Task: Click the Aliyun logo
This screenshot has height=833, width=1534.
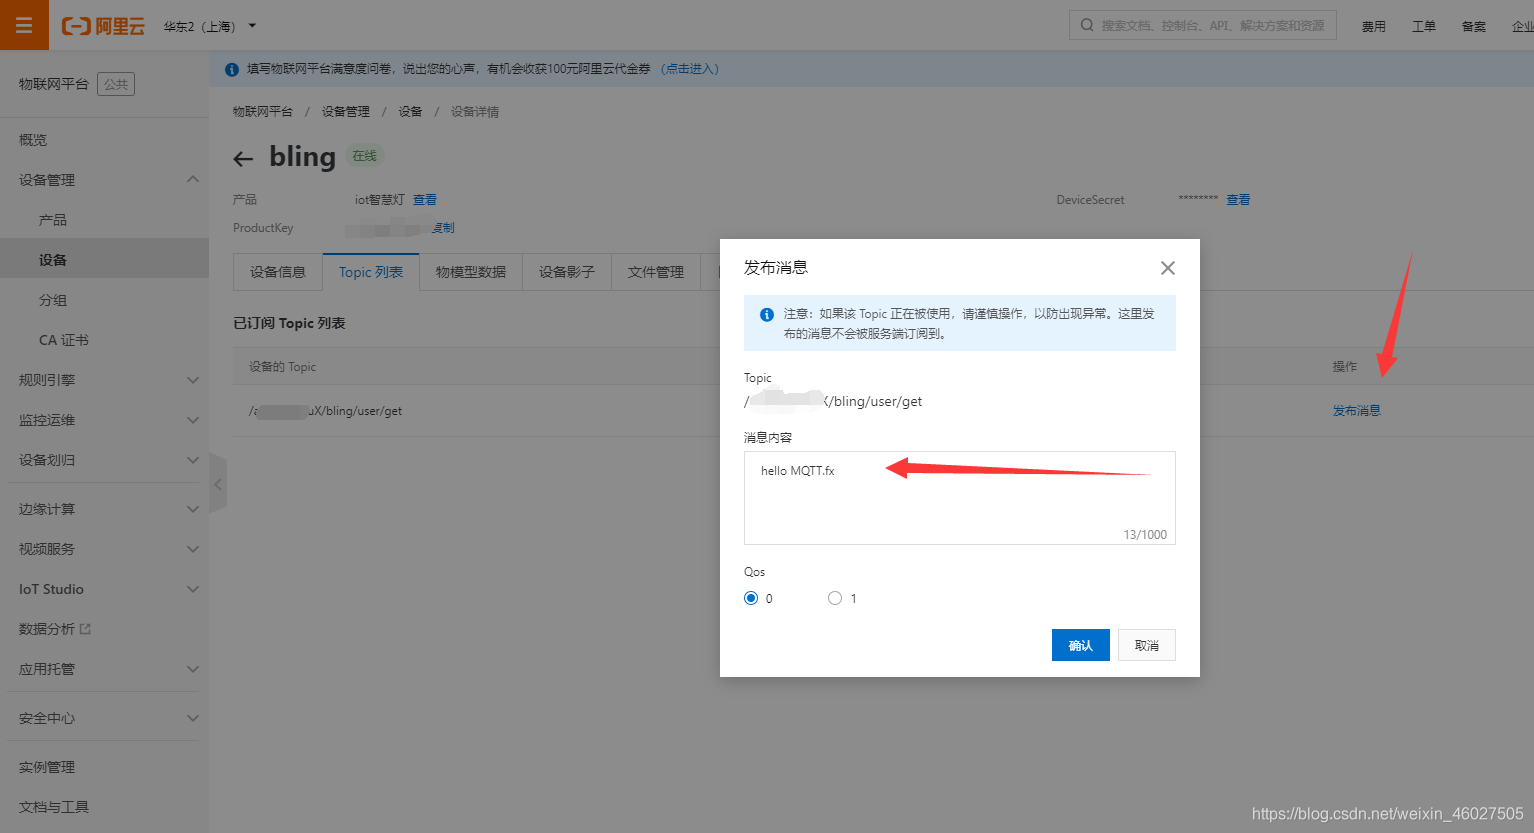Action: click(x=103, y=26)
